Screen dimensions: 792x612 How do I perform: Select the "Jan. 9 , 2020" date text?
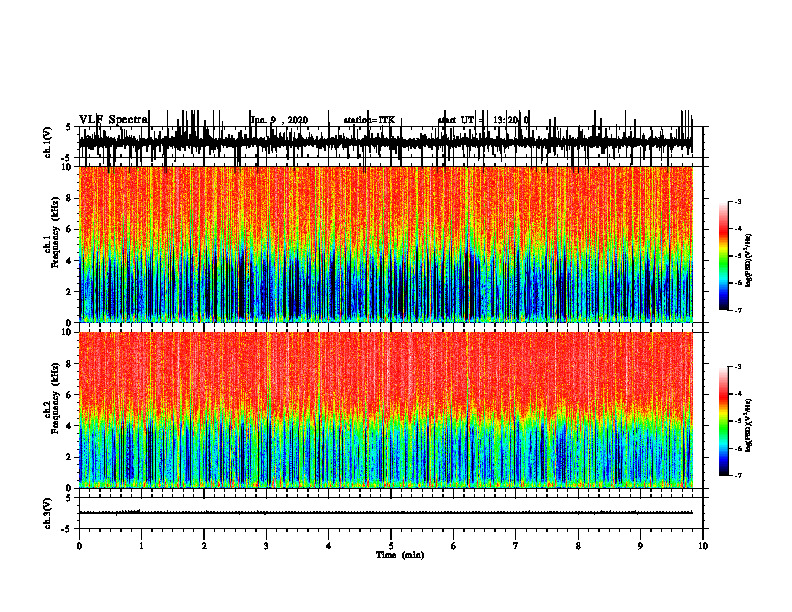(x=279, y=120)
